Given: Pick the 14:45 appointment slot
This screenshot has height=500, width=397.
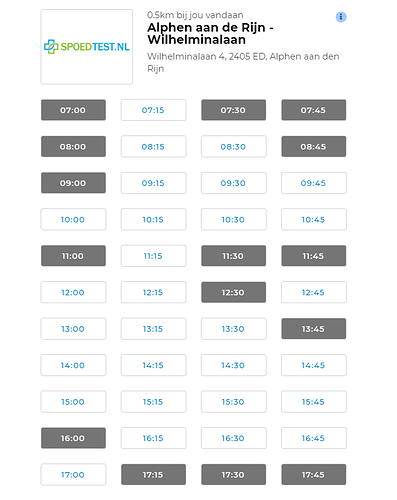Looking at the screenshot, I should point(314,365).
